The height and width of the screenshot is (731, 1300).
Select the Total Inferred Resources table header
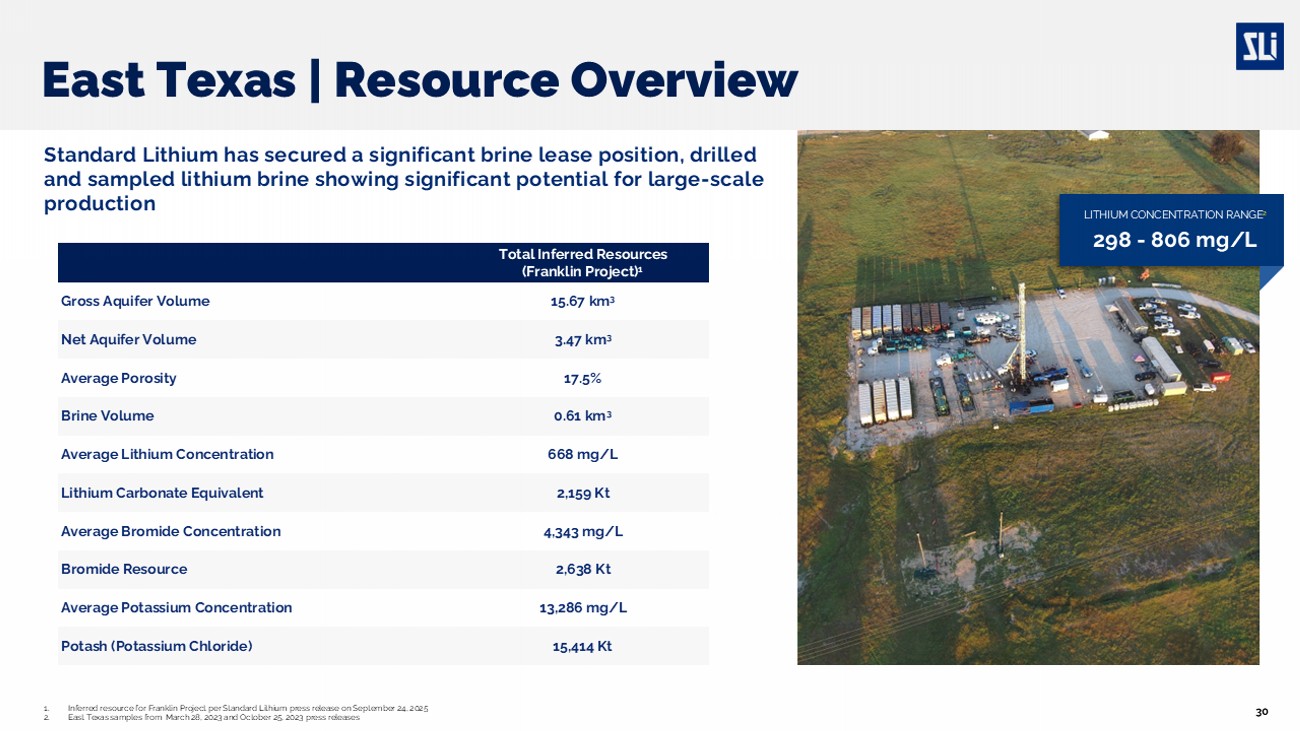[x=582, y=263]
